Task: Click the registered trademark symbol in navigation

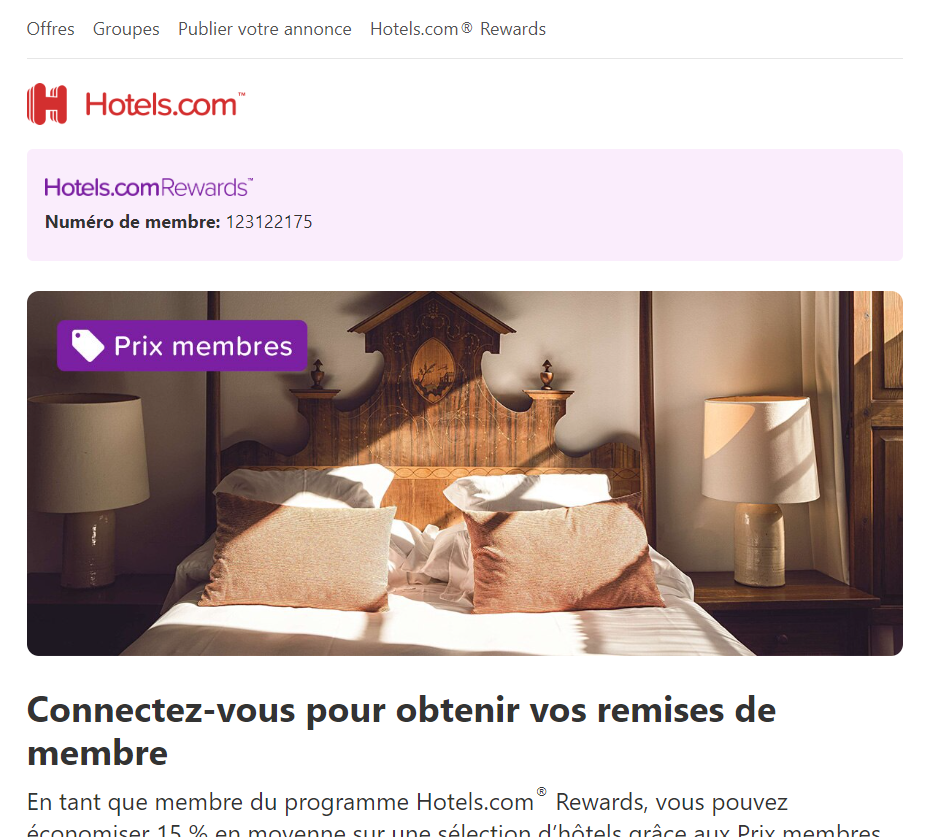Action: pos(467,27)
